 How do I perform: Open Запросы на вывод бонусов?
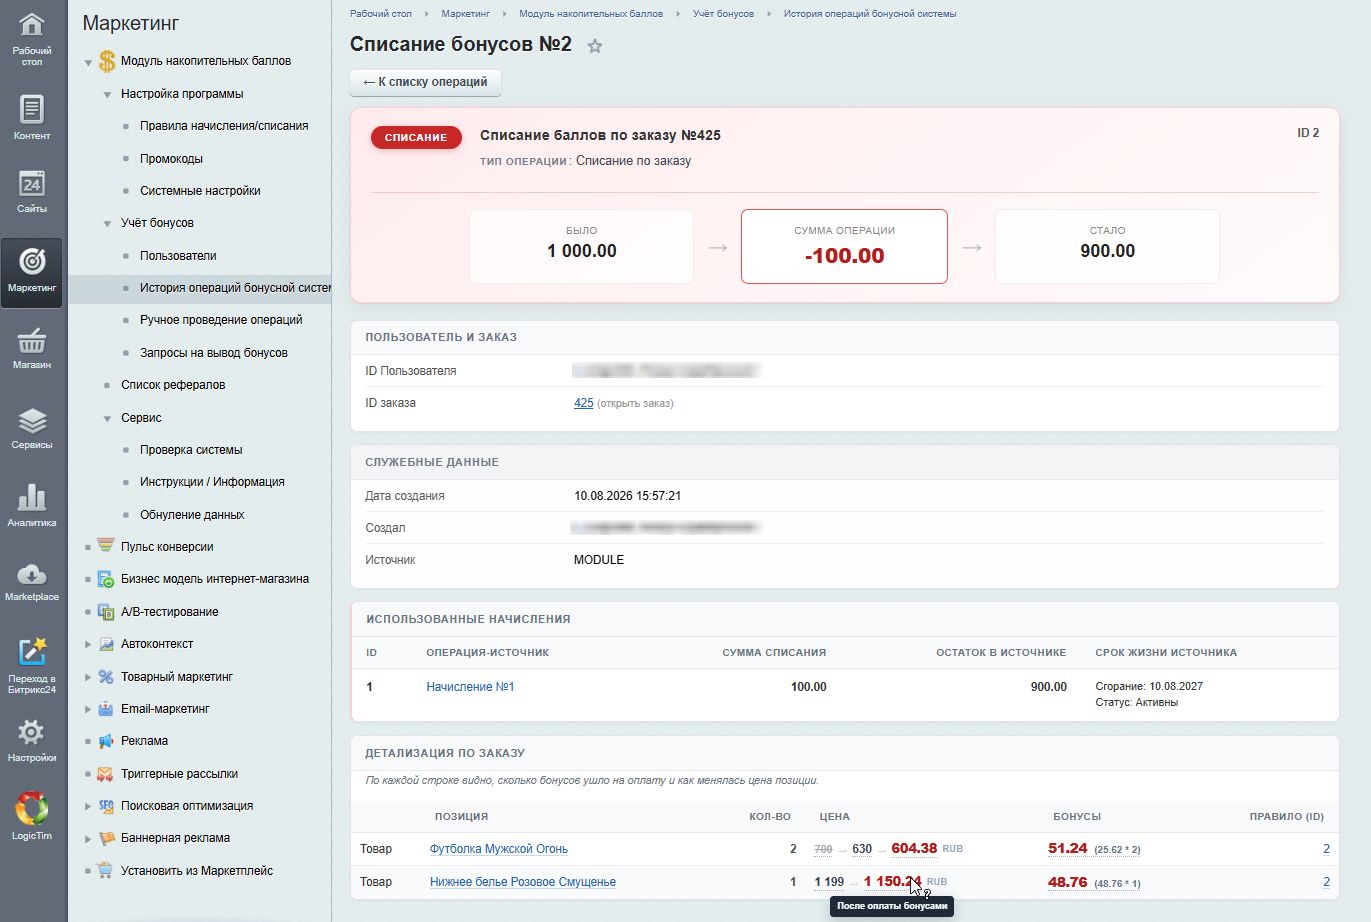(x=214, y=353)
